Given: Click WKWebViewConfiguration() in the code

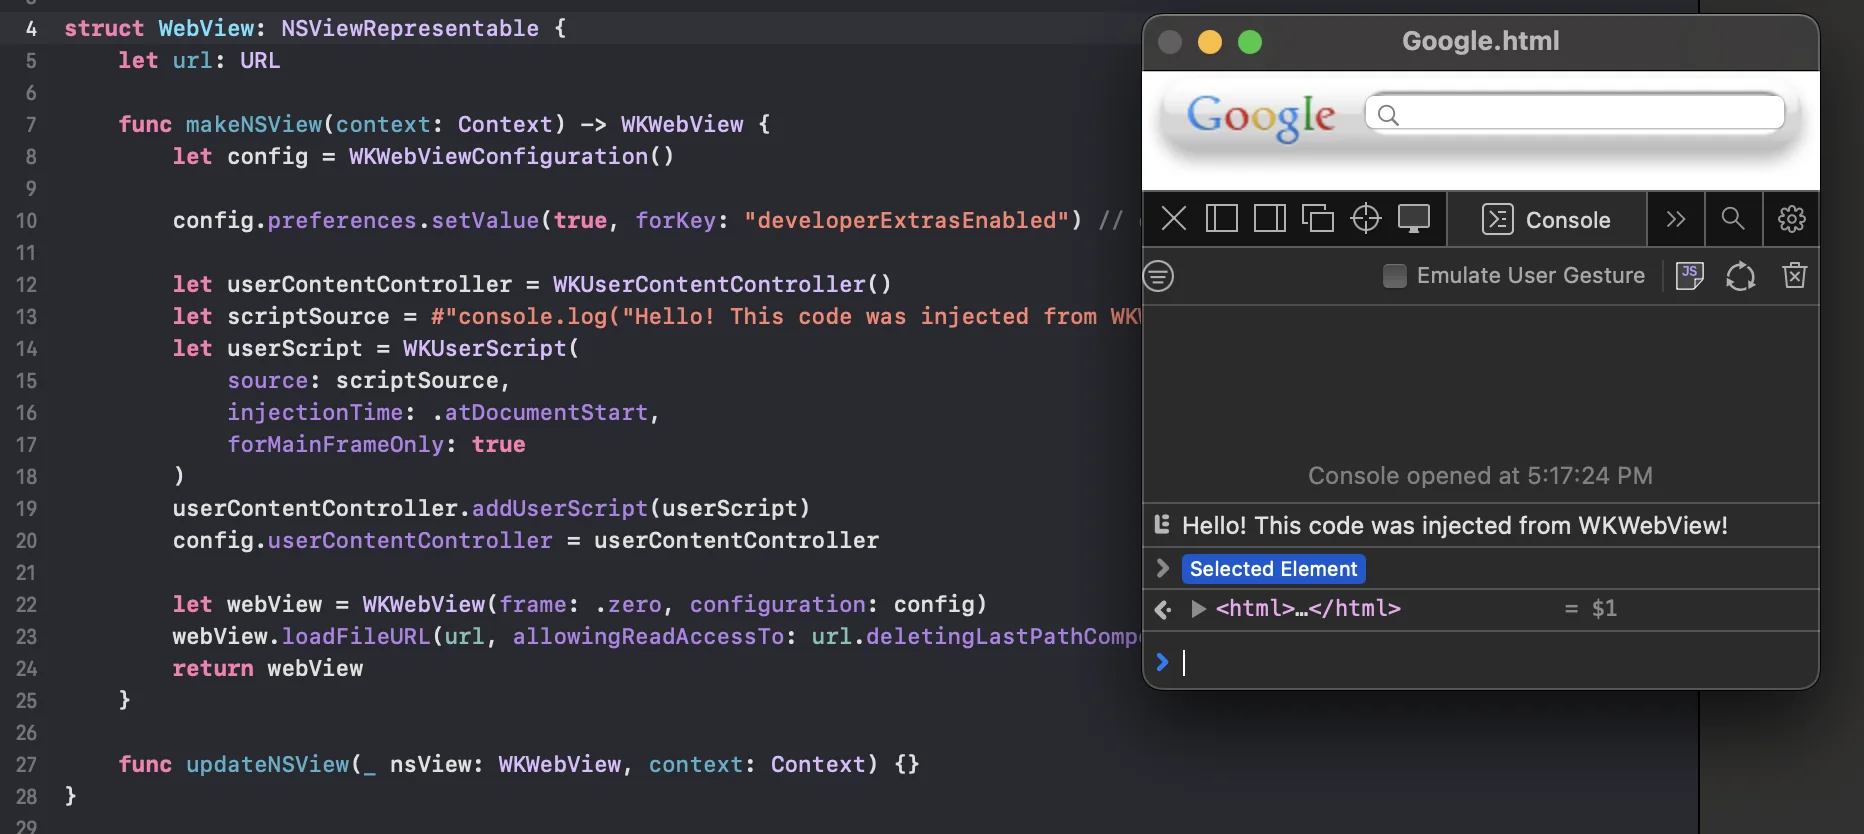Looking at the screenshot, I should pos(511,157).
